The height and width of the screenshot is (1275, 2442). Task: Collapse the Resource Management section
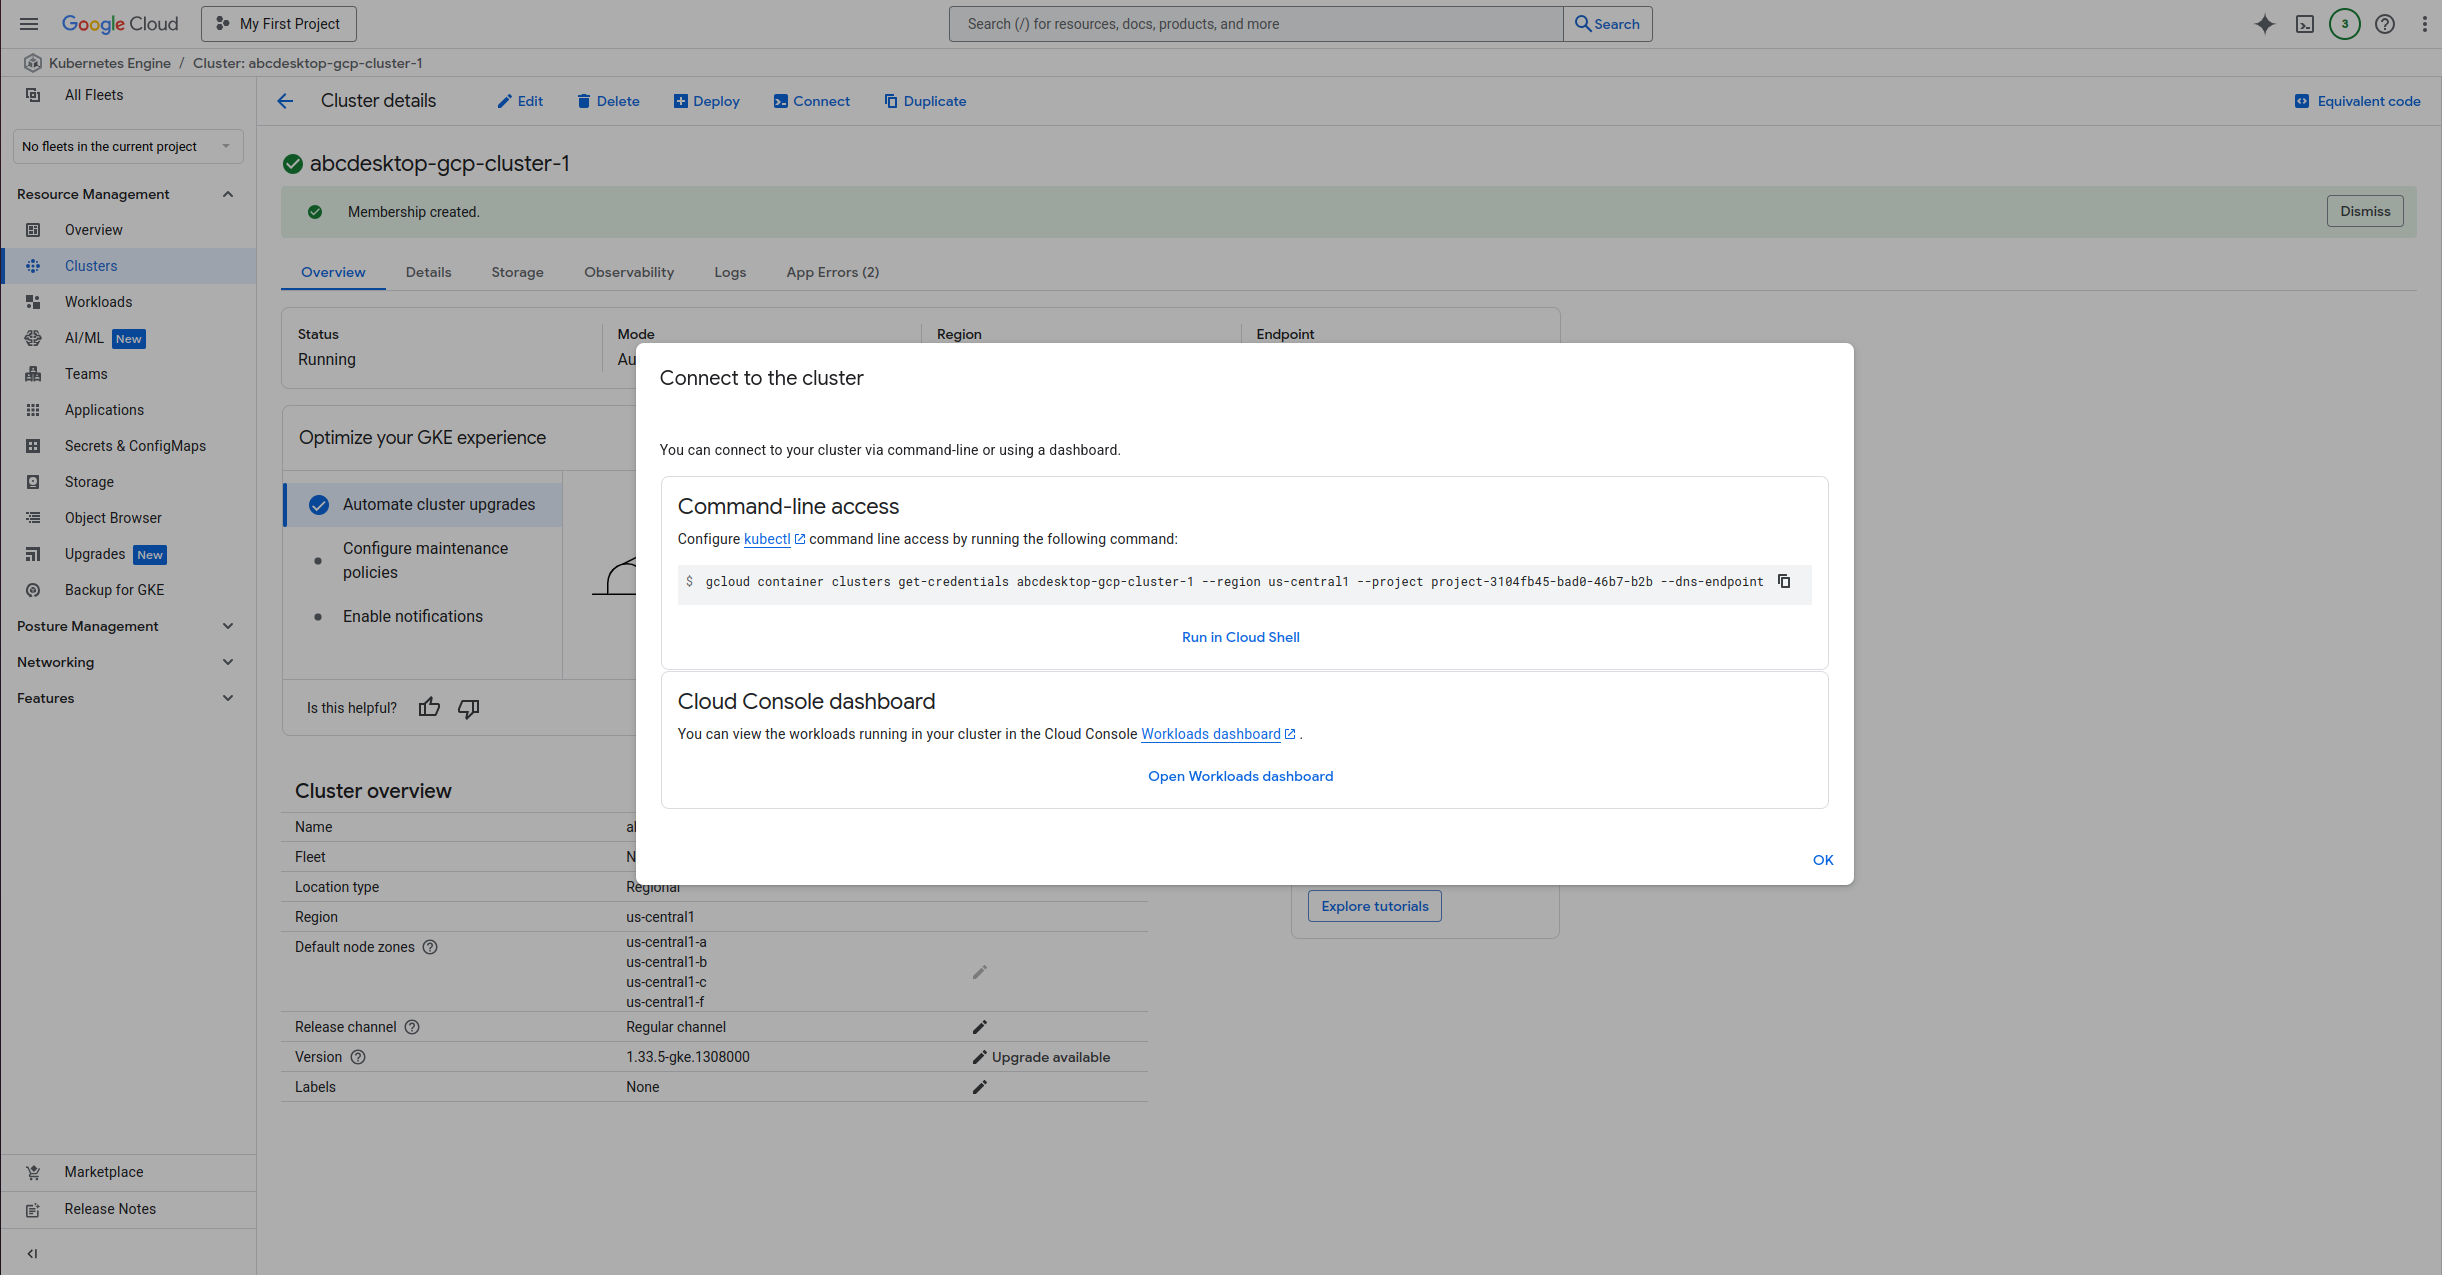pos(228,194)
